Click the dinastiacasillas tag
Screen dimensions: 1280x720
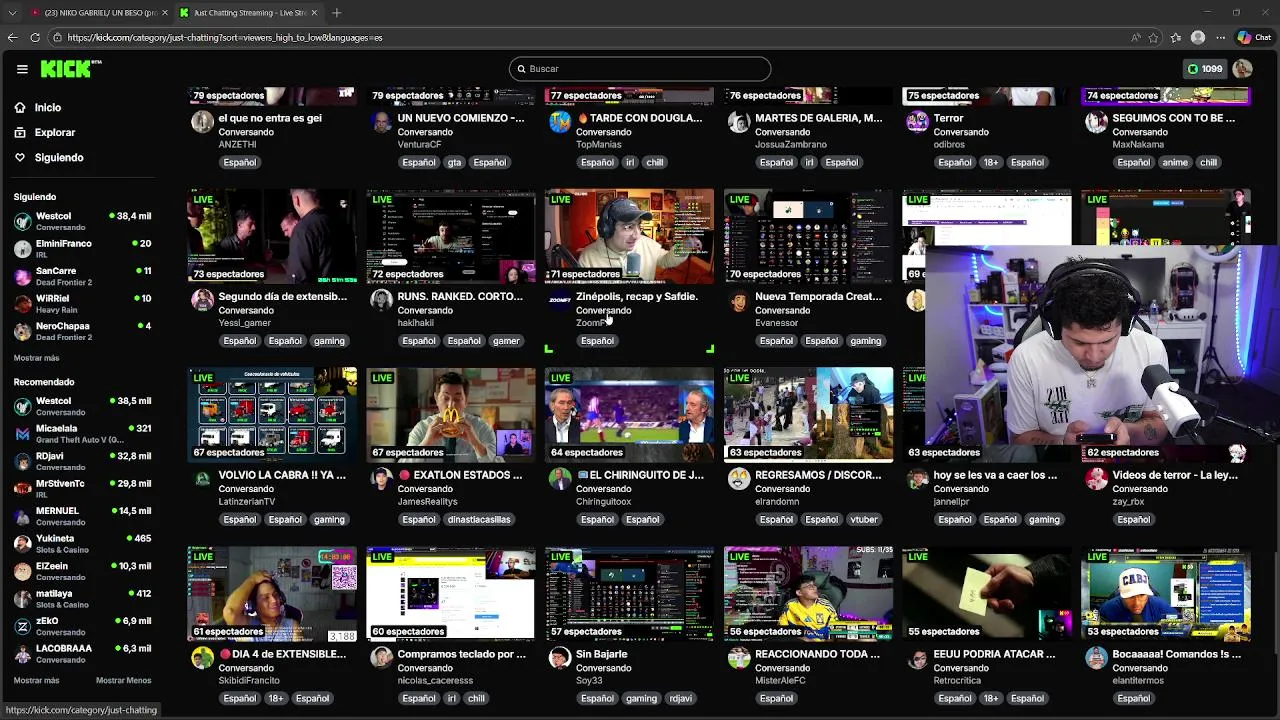point(479,520)
